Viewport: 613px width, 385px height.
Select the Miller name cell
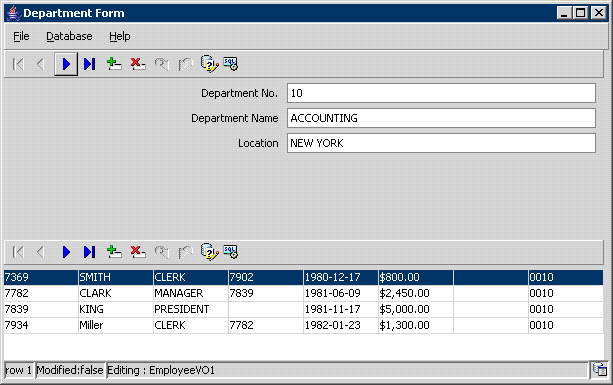(x=116, y=325)
